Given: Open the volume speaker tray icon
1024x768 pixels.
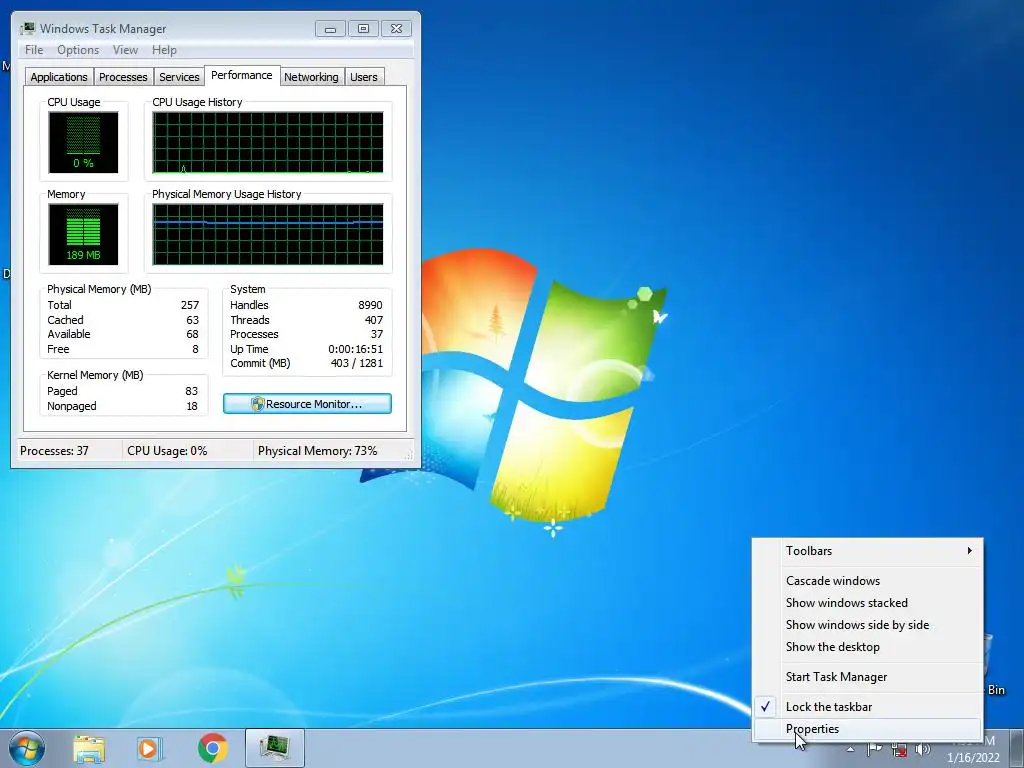Looking at the screenshot, I should (x=923, y=749).
